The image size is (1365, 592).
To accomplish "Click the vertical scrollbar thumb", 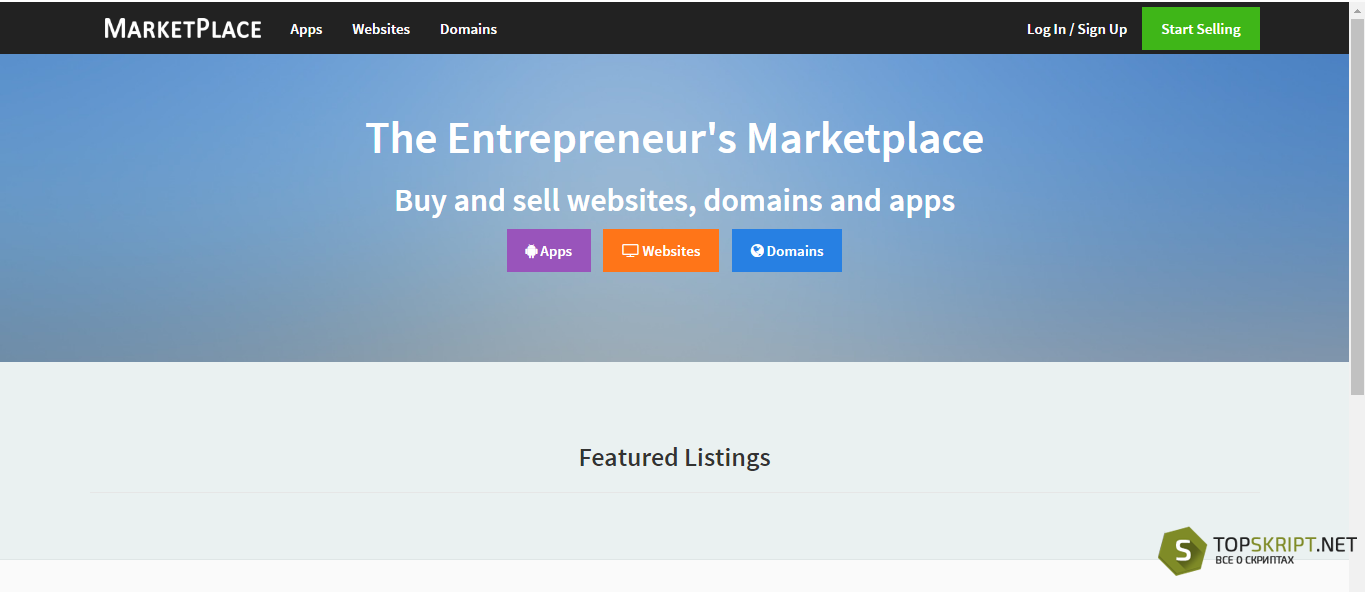I will point(1357,205).
